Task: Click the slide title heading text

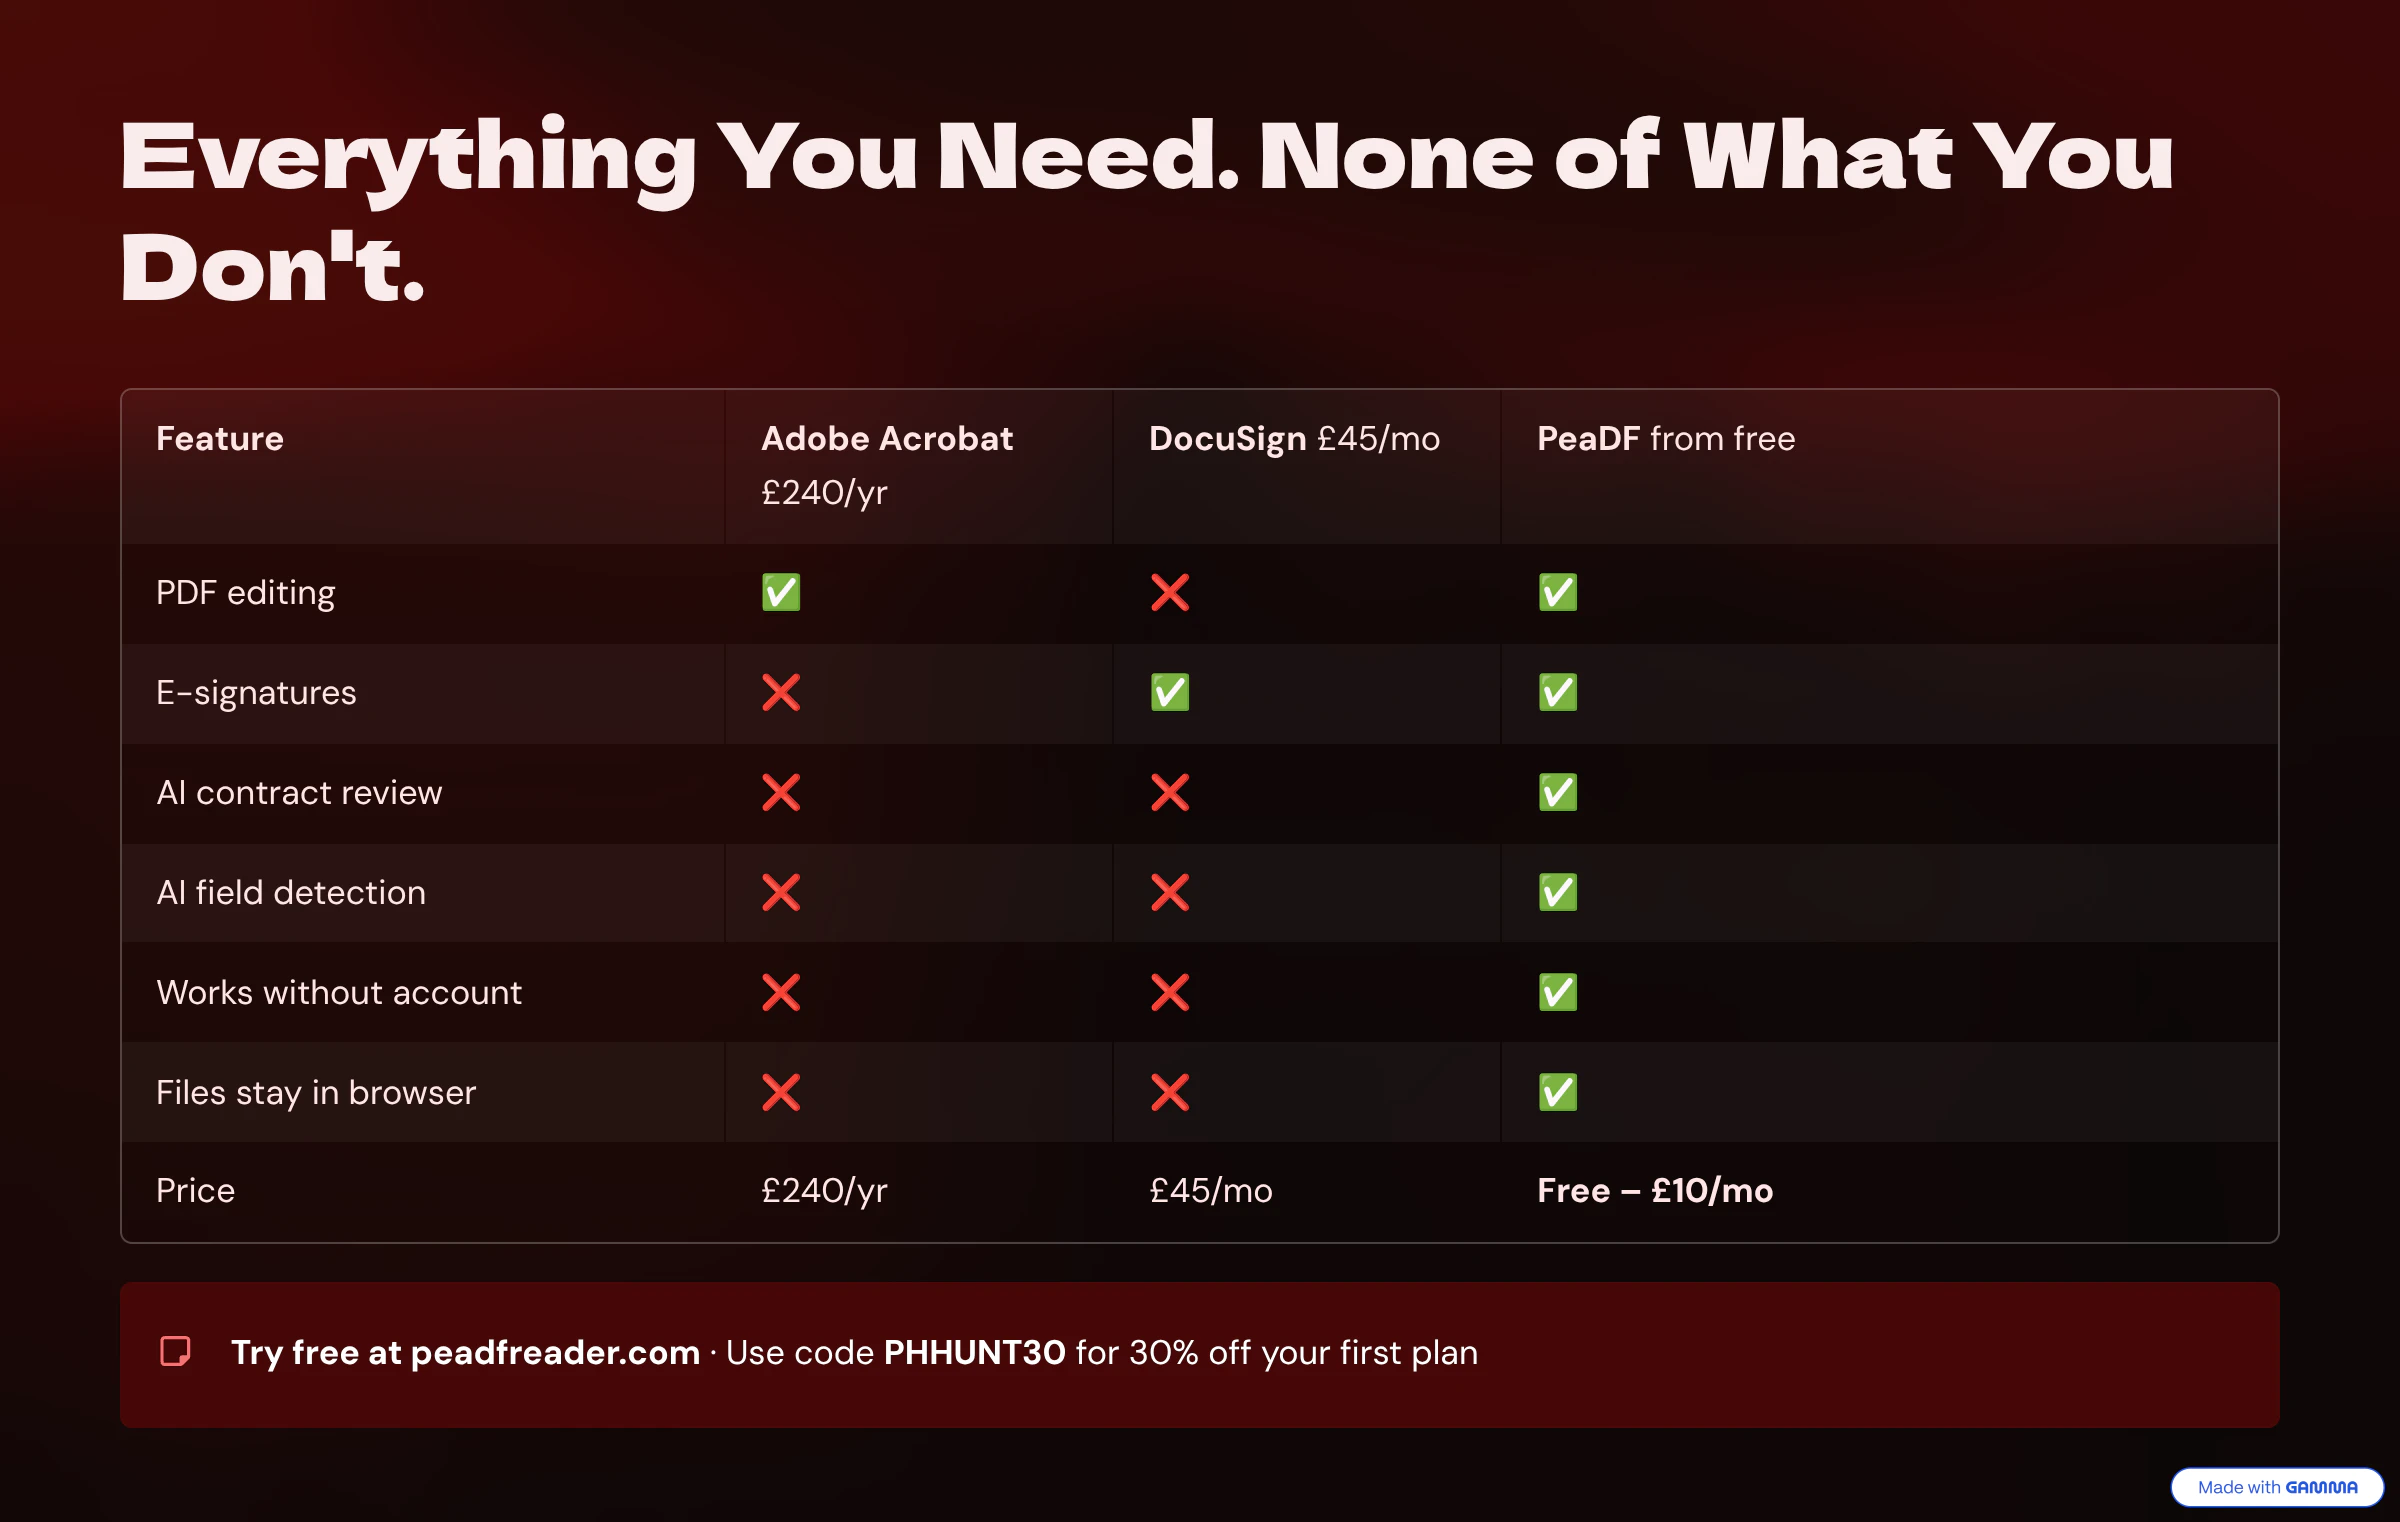Action: 1146,210
